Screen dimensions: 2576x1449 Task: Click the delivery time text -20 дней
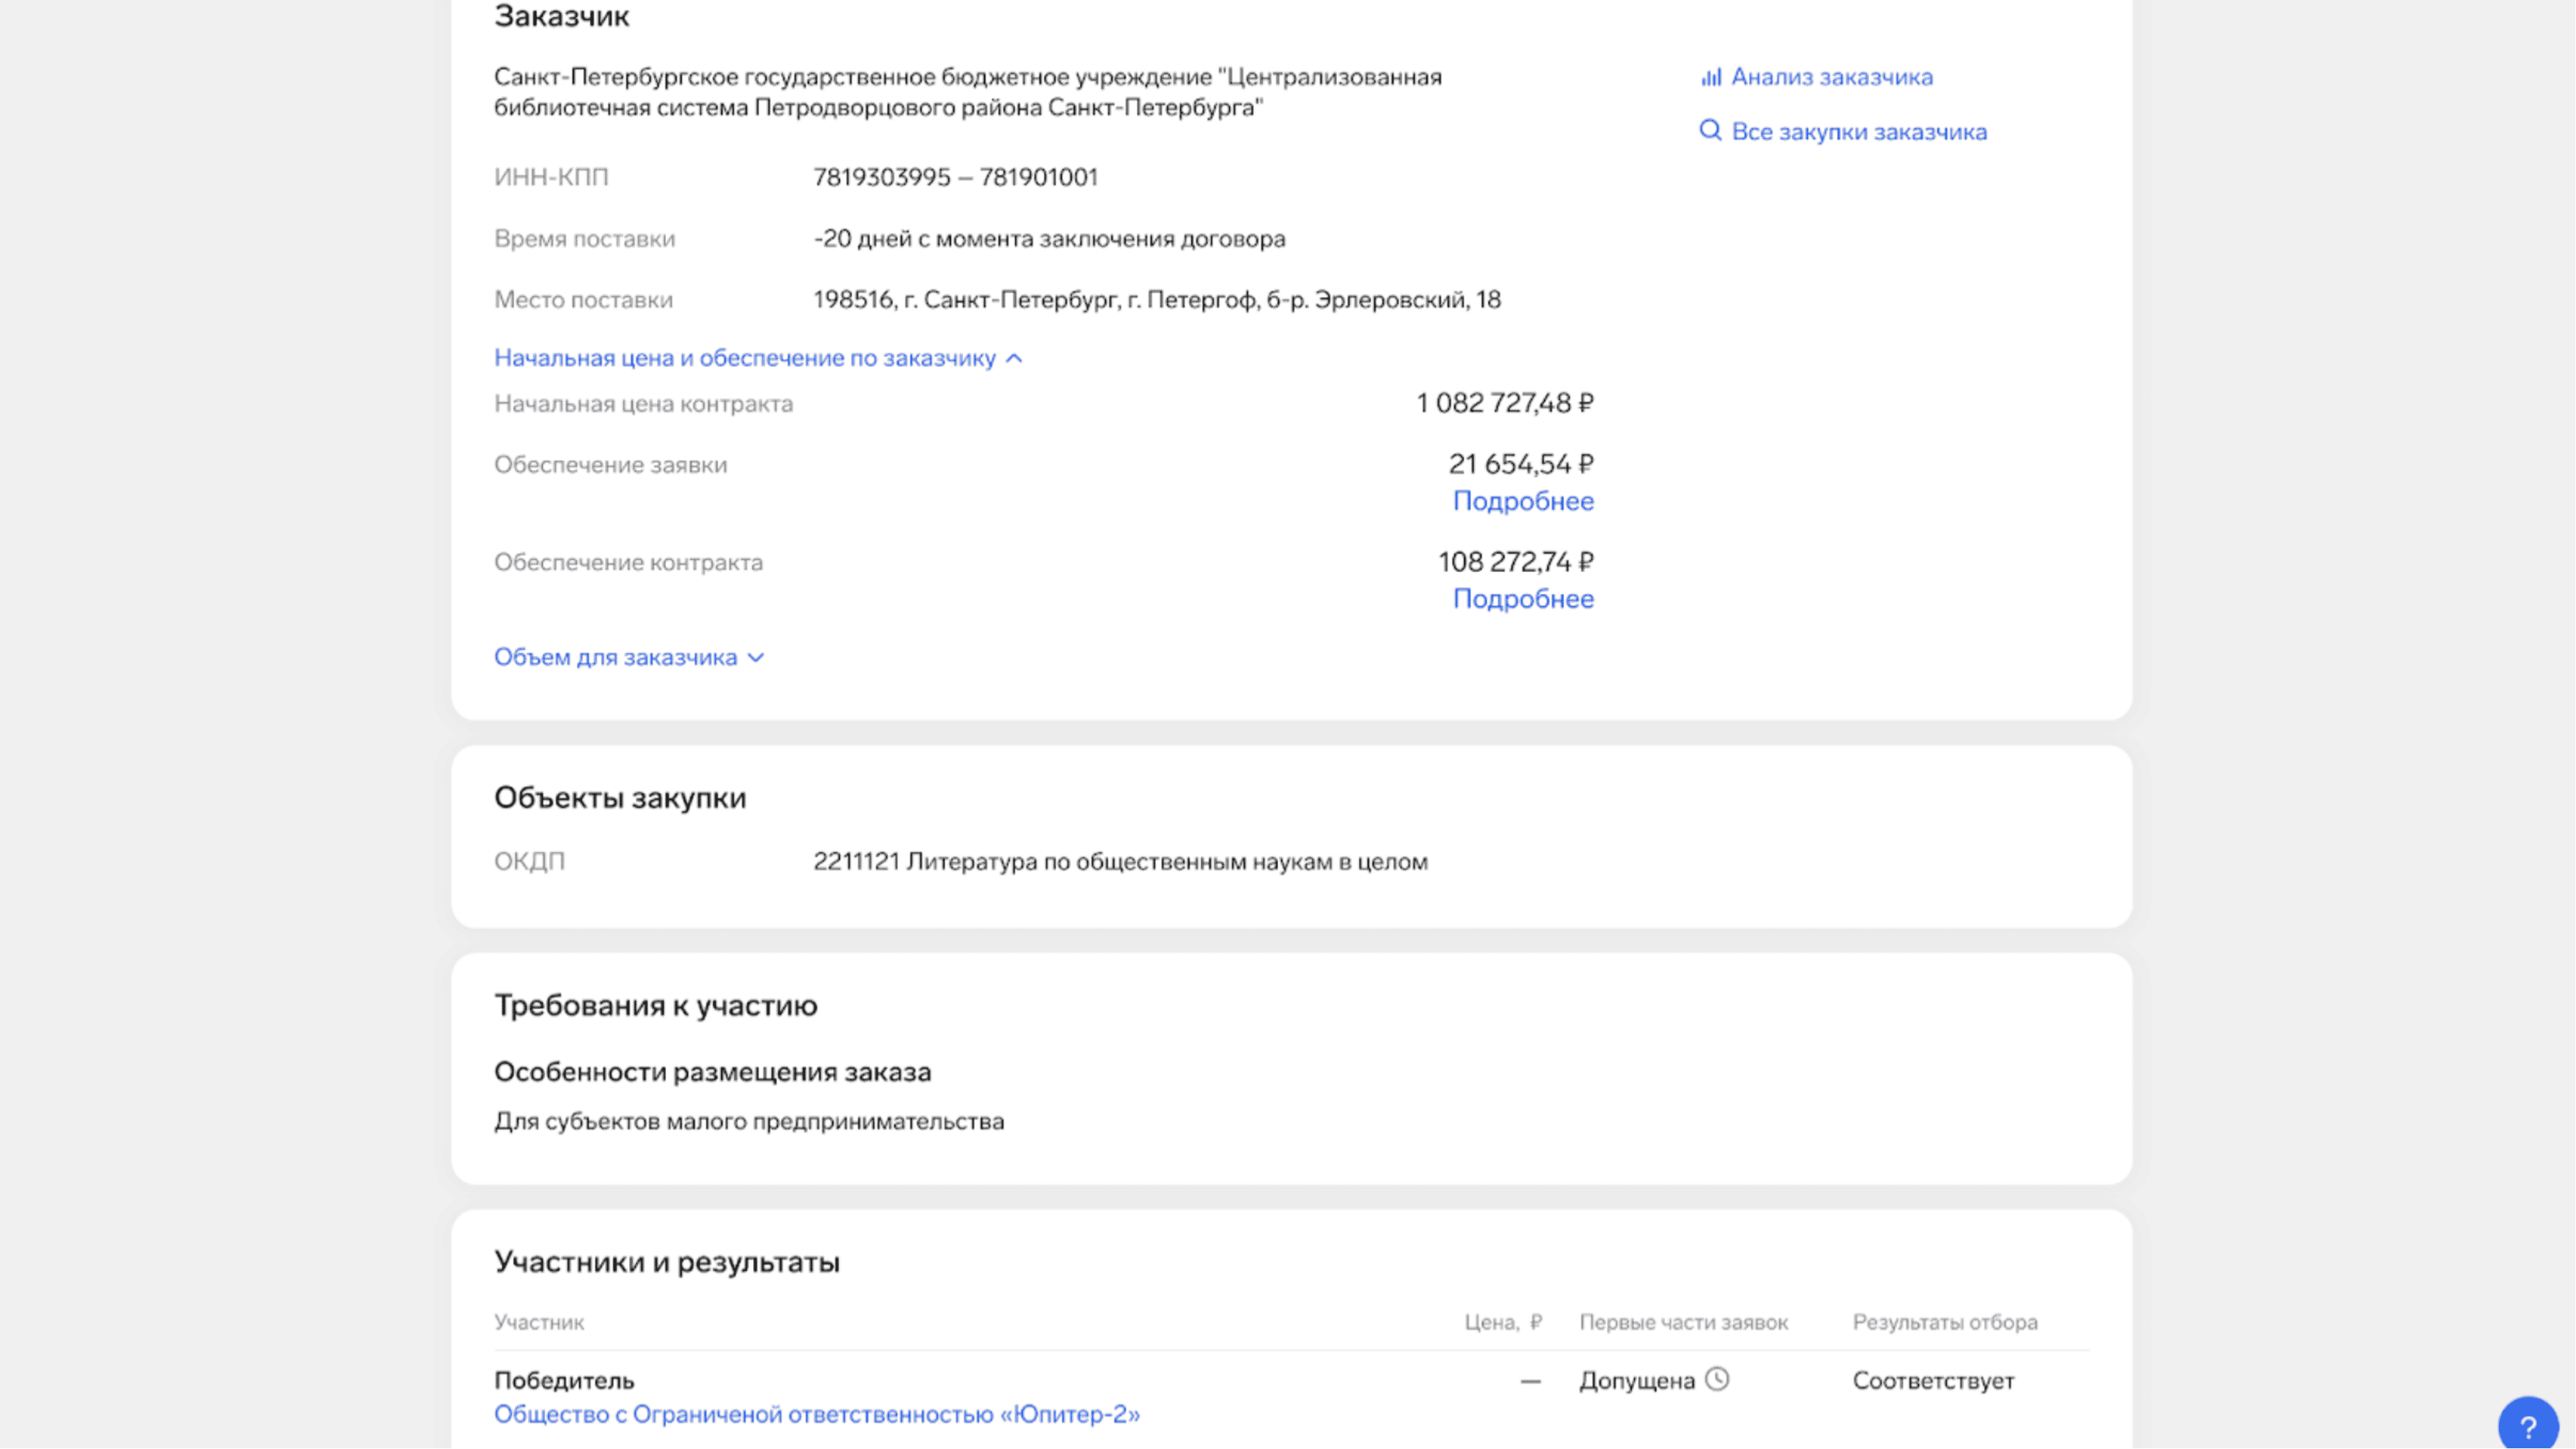click(1049, 239)
